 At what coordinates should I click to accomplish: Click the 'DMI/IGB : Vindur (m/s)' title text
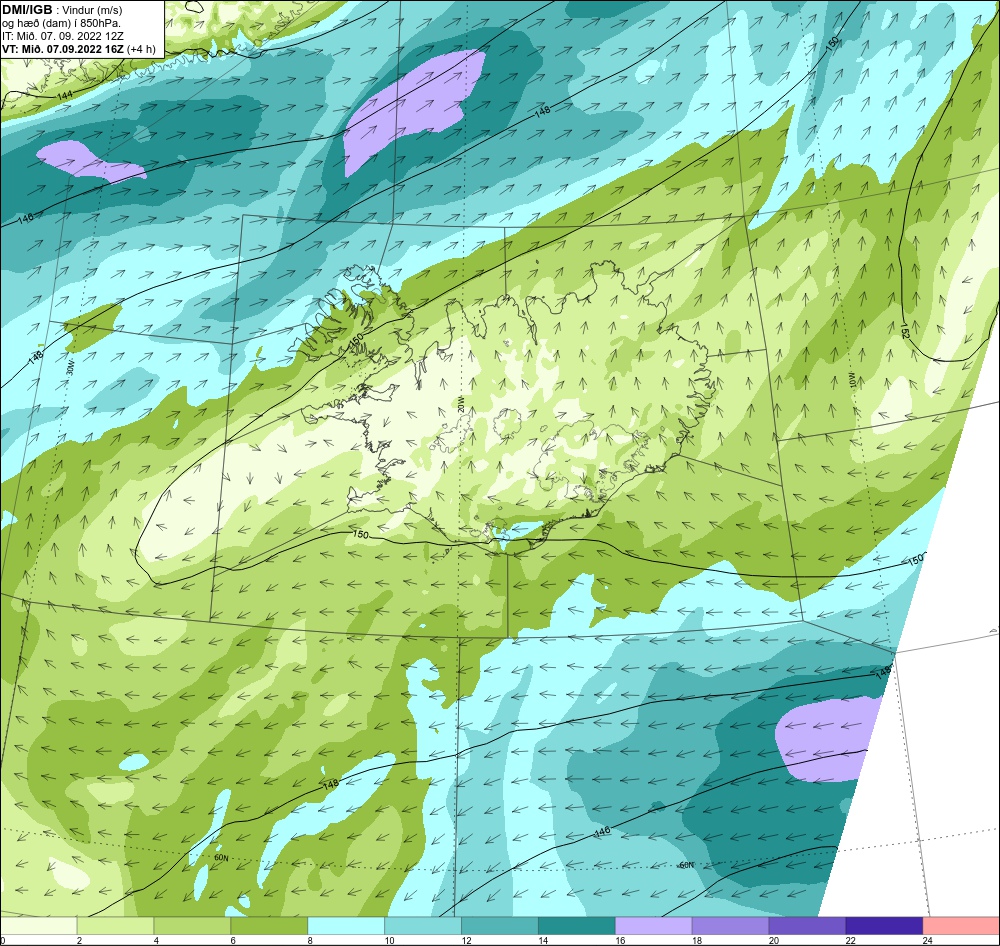tap(62, 10)
